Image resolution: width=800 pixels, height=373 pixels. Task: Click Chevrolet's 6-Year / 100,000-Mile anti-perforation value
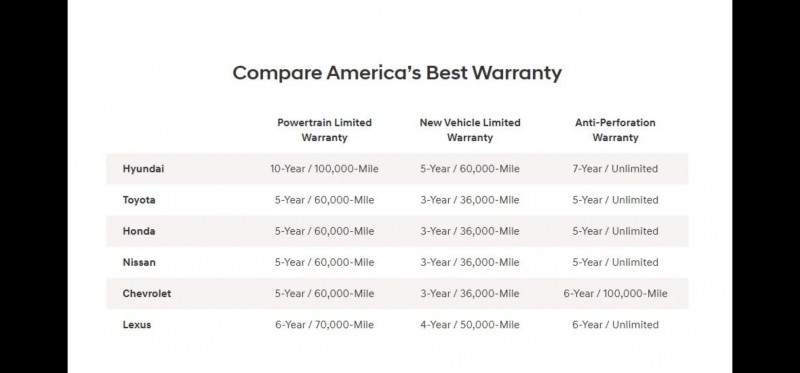[x=615, y=293]
